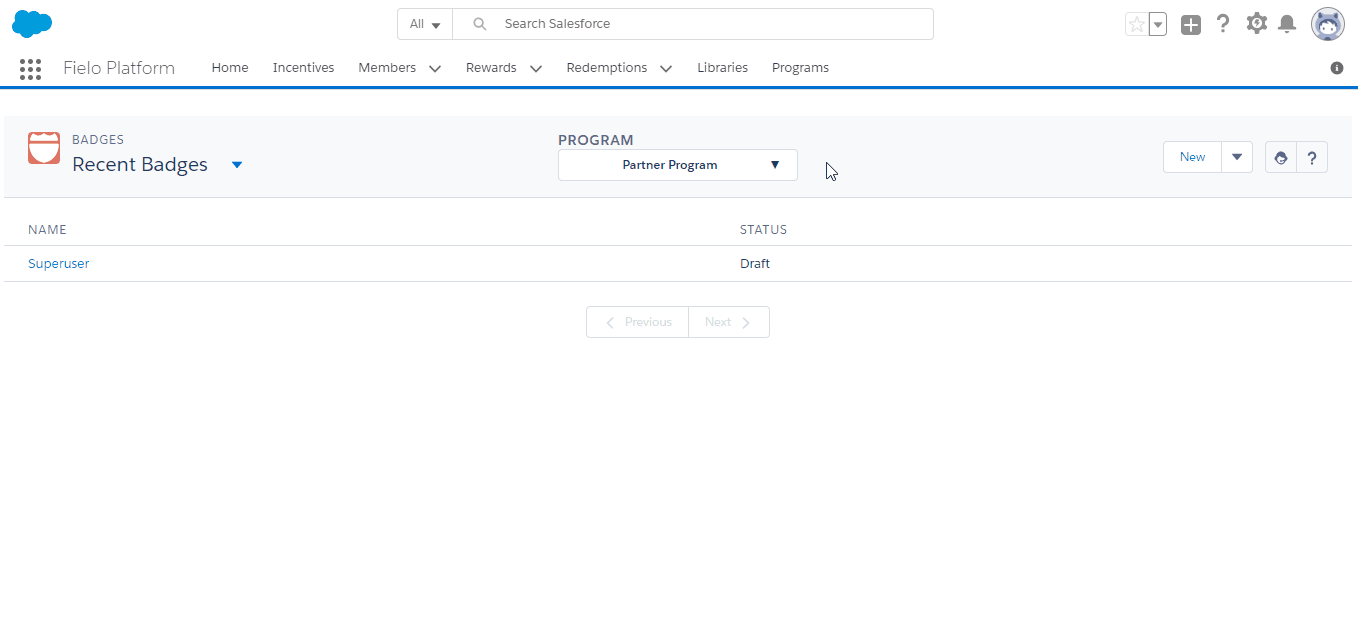Open the favorites list dropdown arrow
The image size is (1358, 627).
(x=1158, y=24)
